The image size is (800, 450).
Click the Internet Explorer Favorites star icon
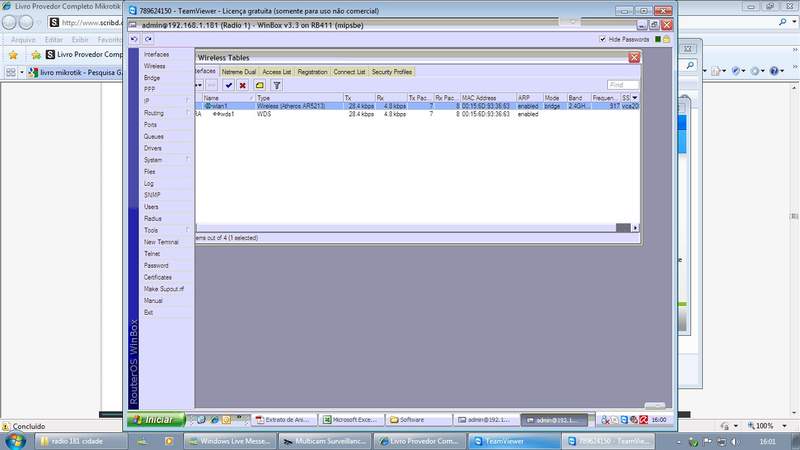point(13,55)
